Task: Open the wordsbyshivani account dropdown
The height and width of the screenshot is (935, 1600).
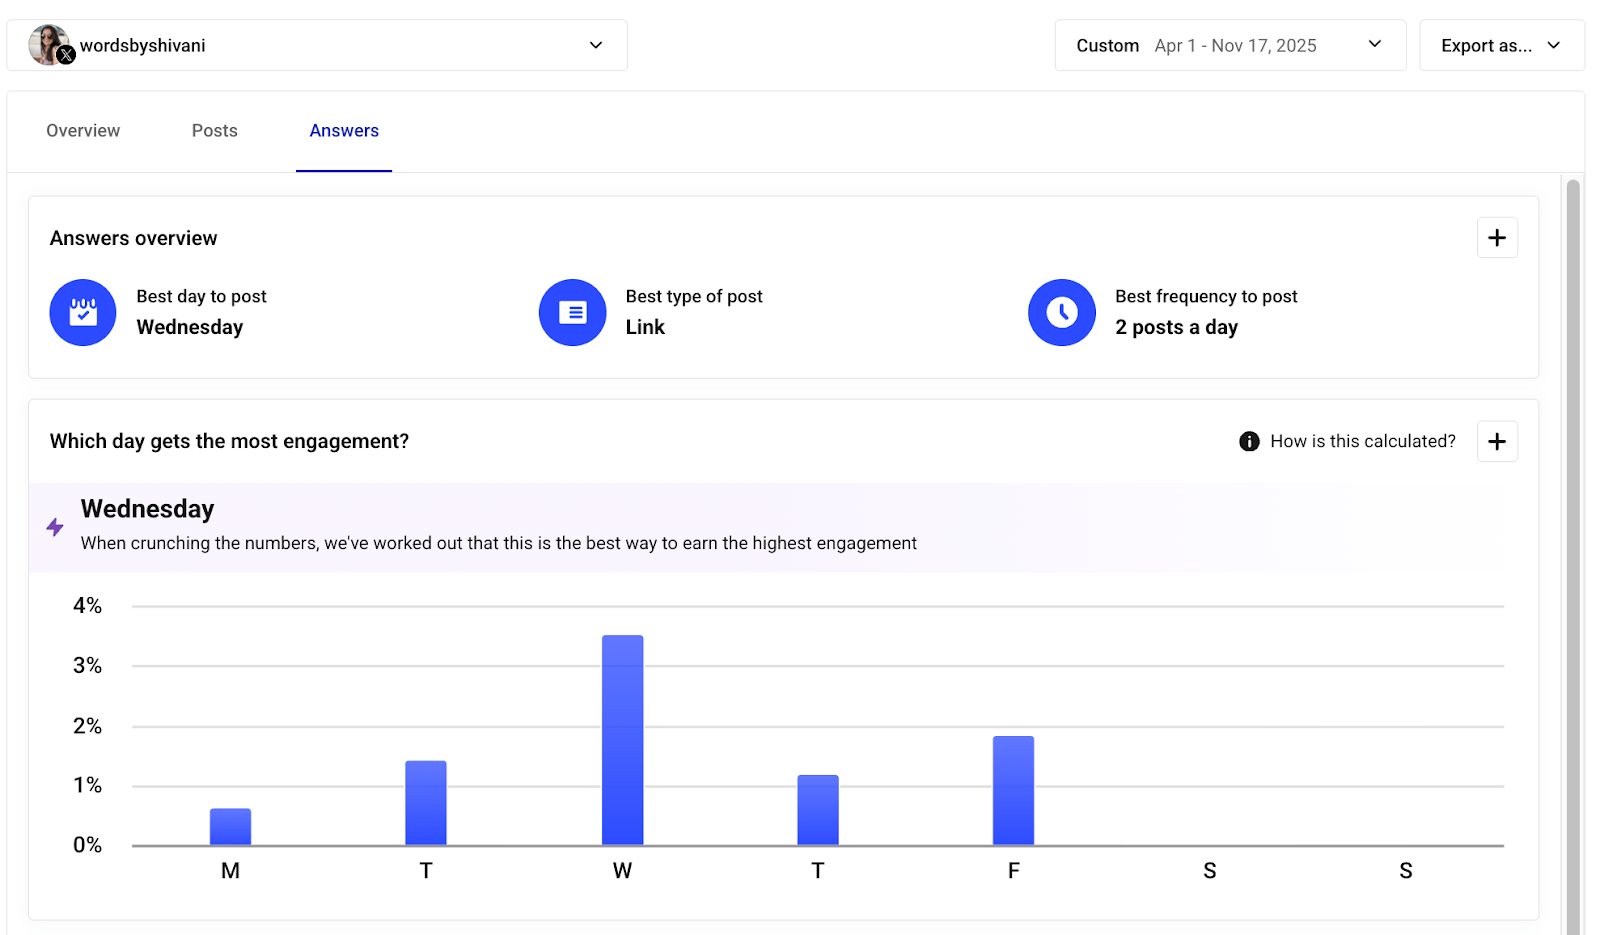Action: (595, 45)
